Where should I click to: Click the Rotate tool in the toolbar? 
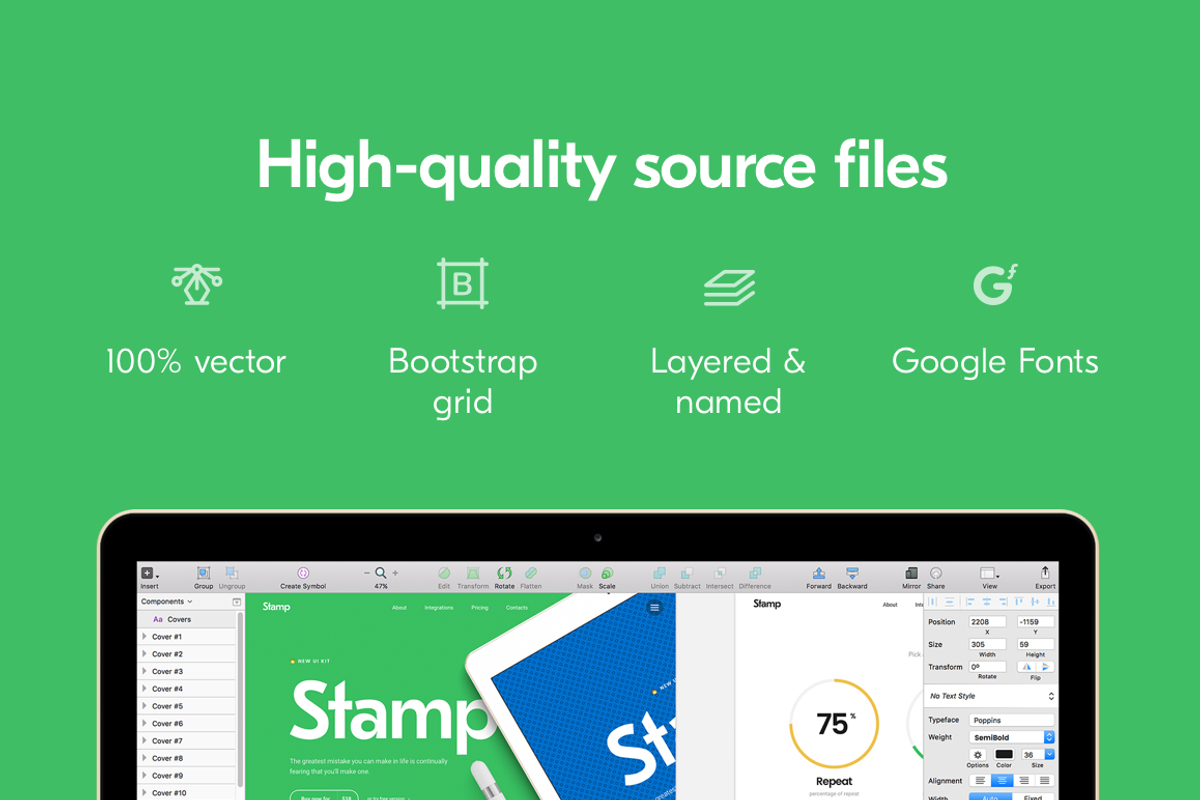coord(504,573)
